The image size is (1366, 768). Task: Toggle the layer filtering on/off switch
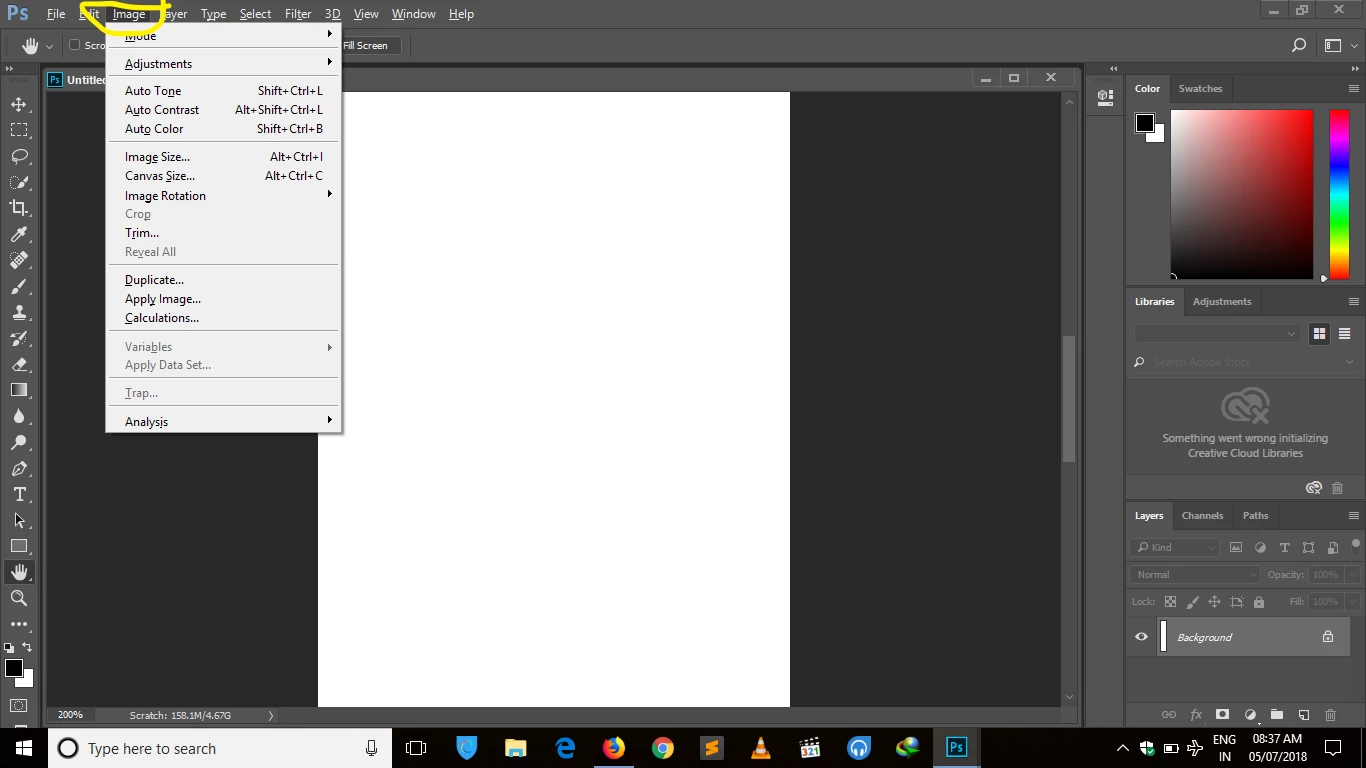pos(1356,545)
